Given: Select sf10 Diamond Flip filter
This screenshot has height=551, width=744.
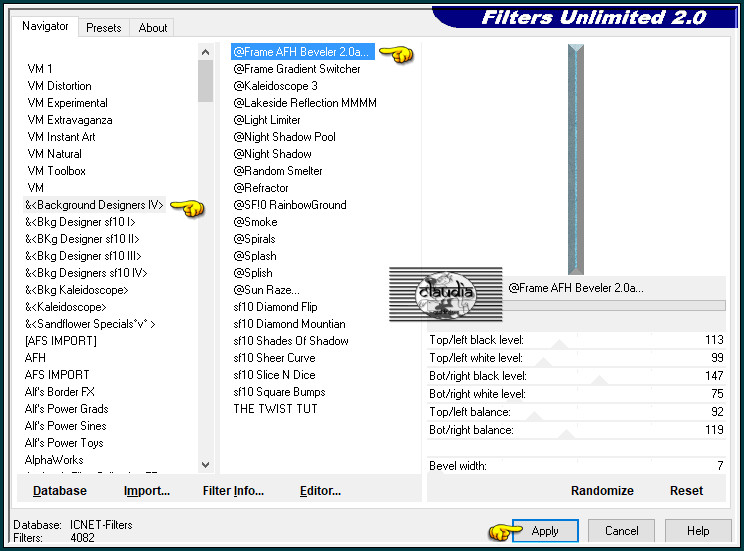Looking at the screenshot, I should [x=275, y=307].
